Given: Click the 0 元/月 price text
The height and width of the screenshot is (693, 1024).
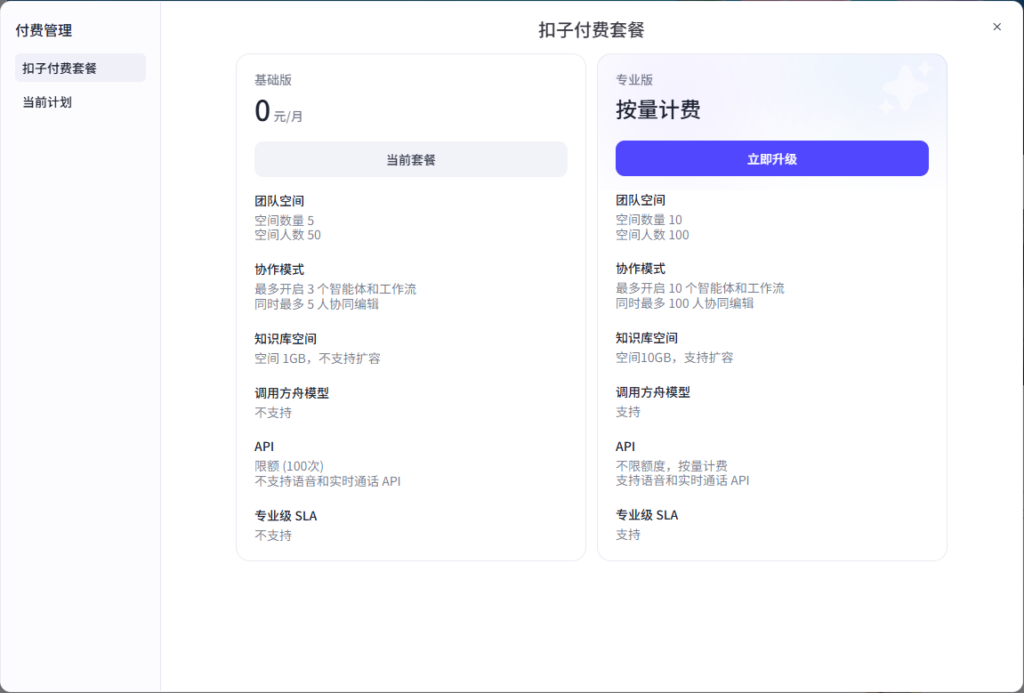Looking at the screenshot, I should pyautogui.click(x=279, y=111).
